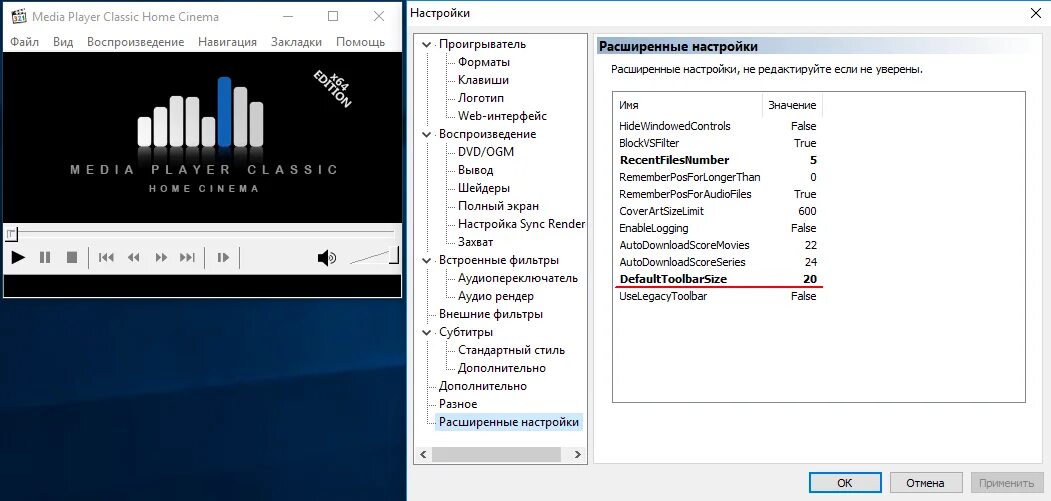Screen dimensions: 1051x501
Task: Select the CoverArtSizeLimit setting row
Action: tap(718, 211)
